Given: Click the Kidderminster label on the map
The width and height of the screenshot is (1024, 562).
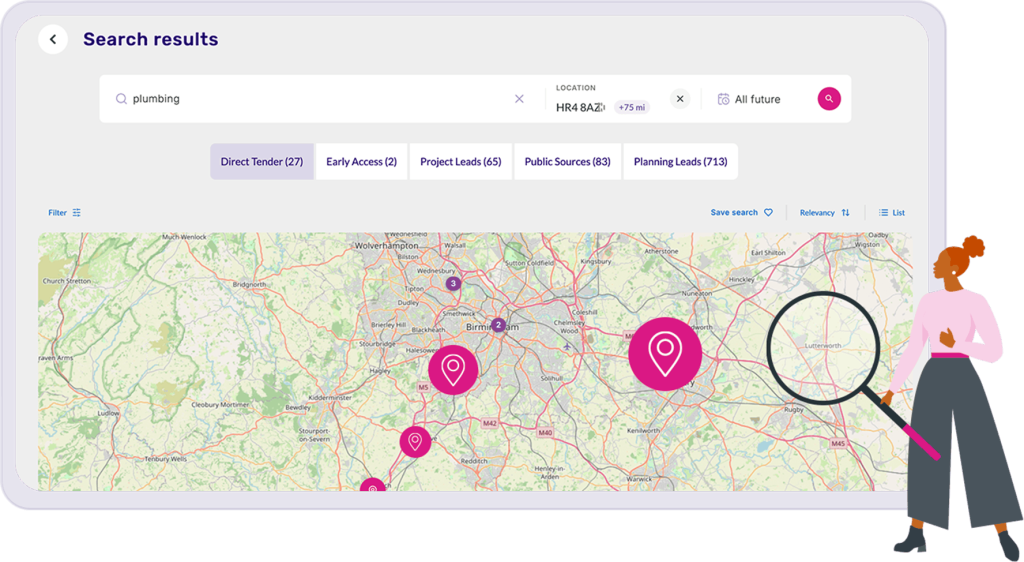Looking at the screenshot, I should [330, 398].
